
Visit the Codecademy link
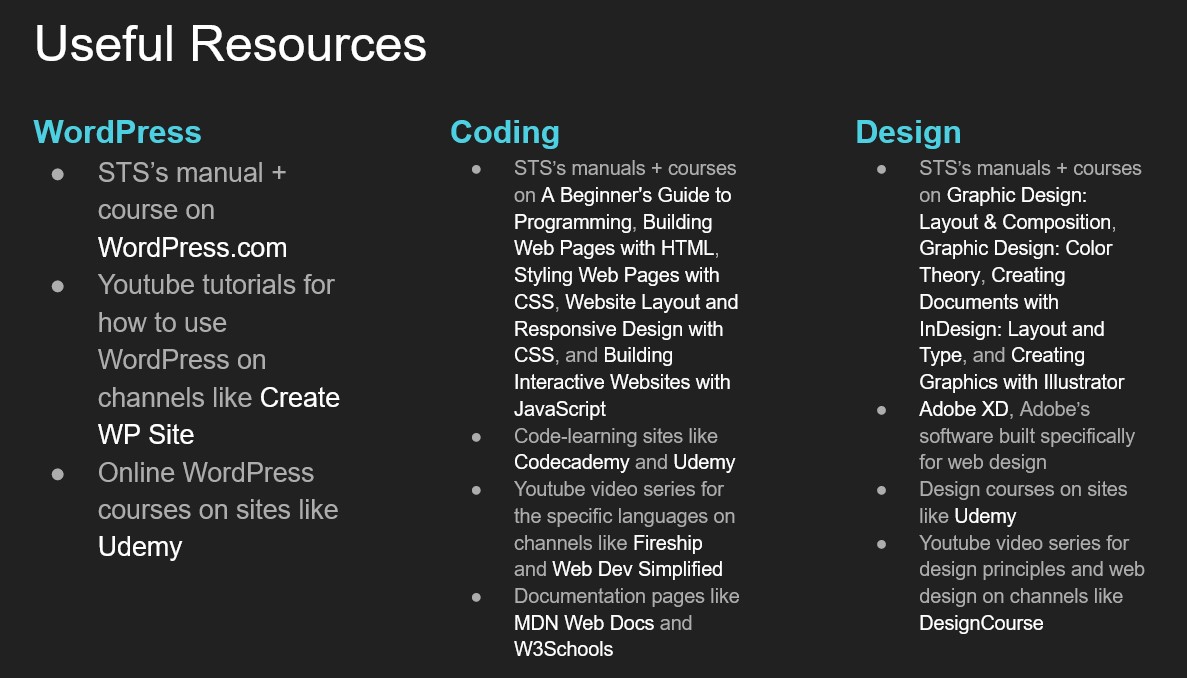pos(571,462)
